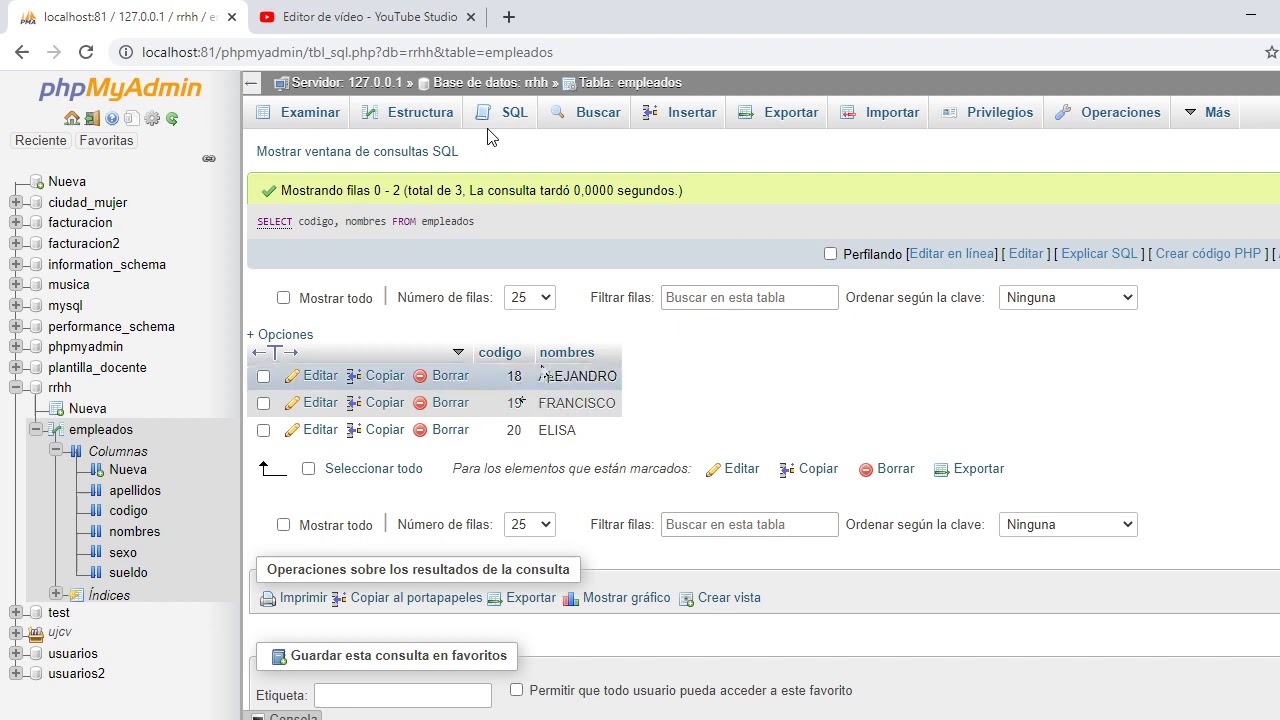Click the column icon beside sueldo

tap(96, 573)
